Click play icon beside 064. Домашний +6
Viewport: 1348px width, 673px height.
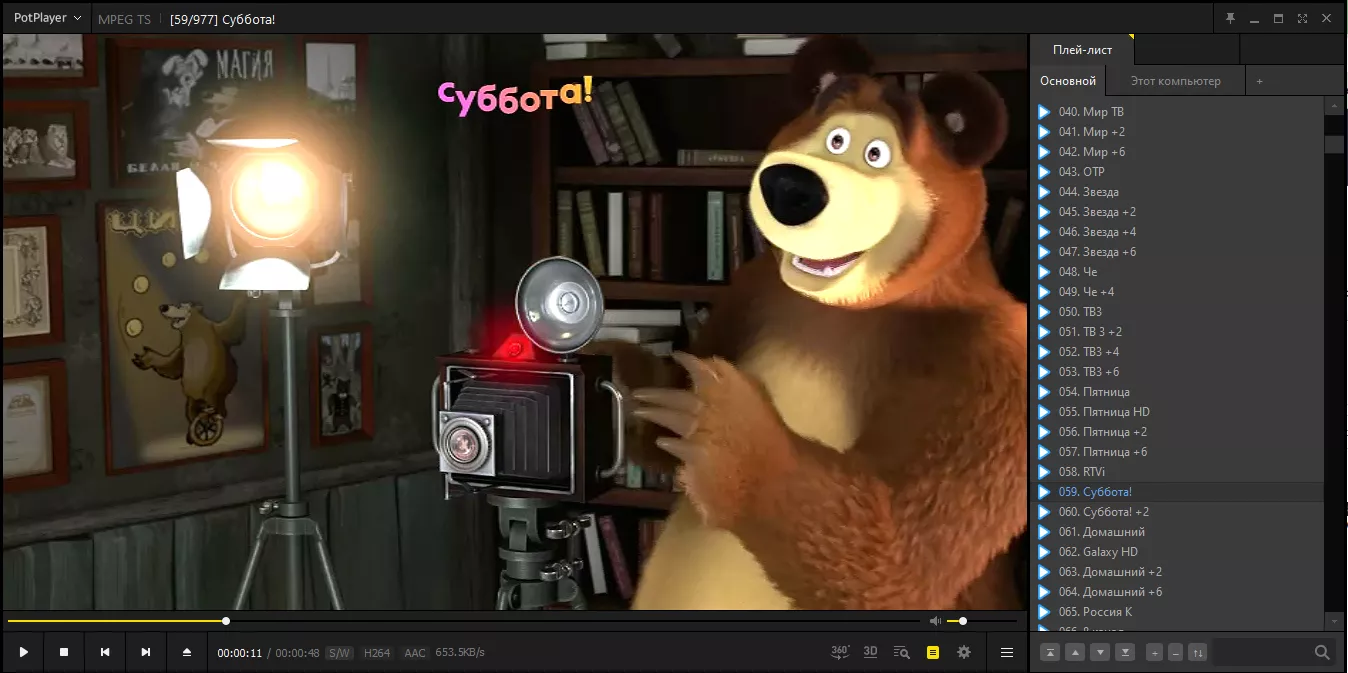point(1044,592)
